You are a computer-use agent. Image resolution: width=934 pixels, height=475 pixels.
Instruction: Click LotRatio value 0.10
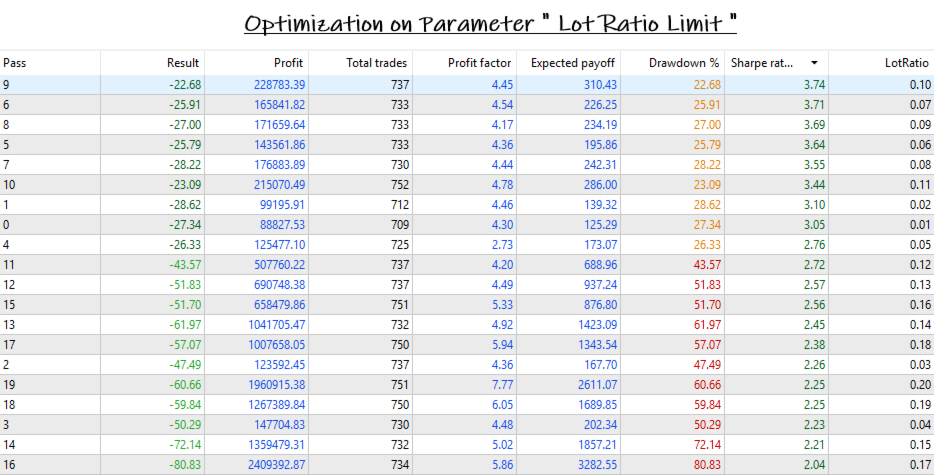tap(920, 85)
